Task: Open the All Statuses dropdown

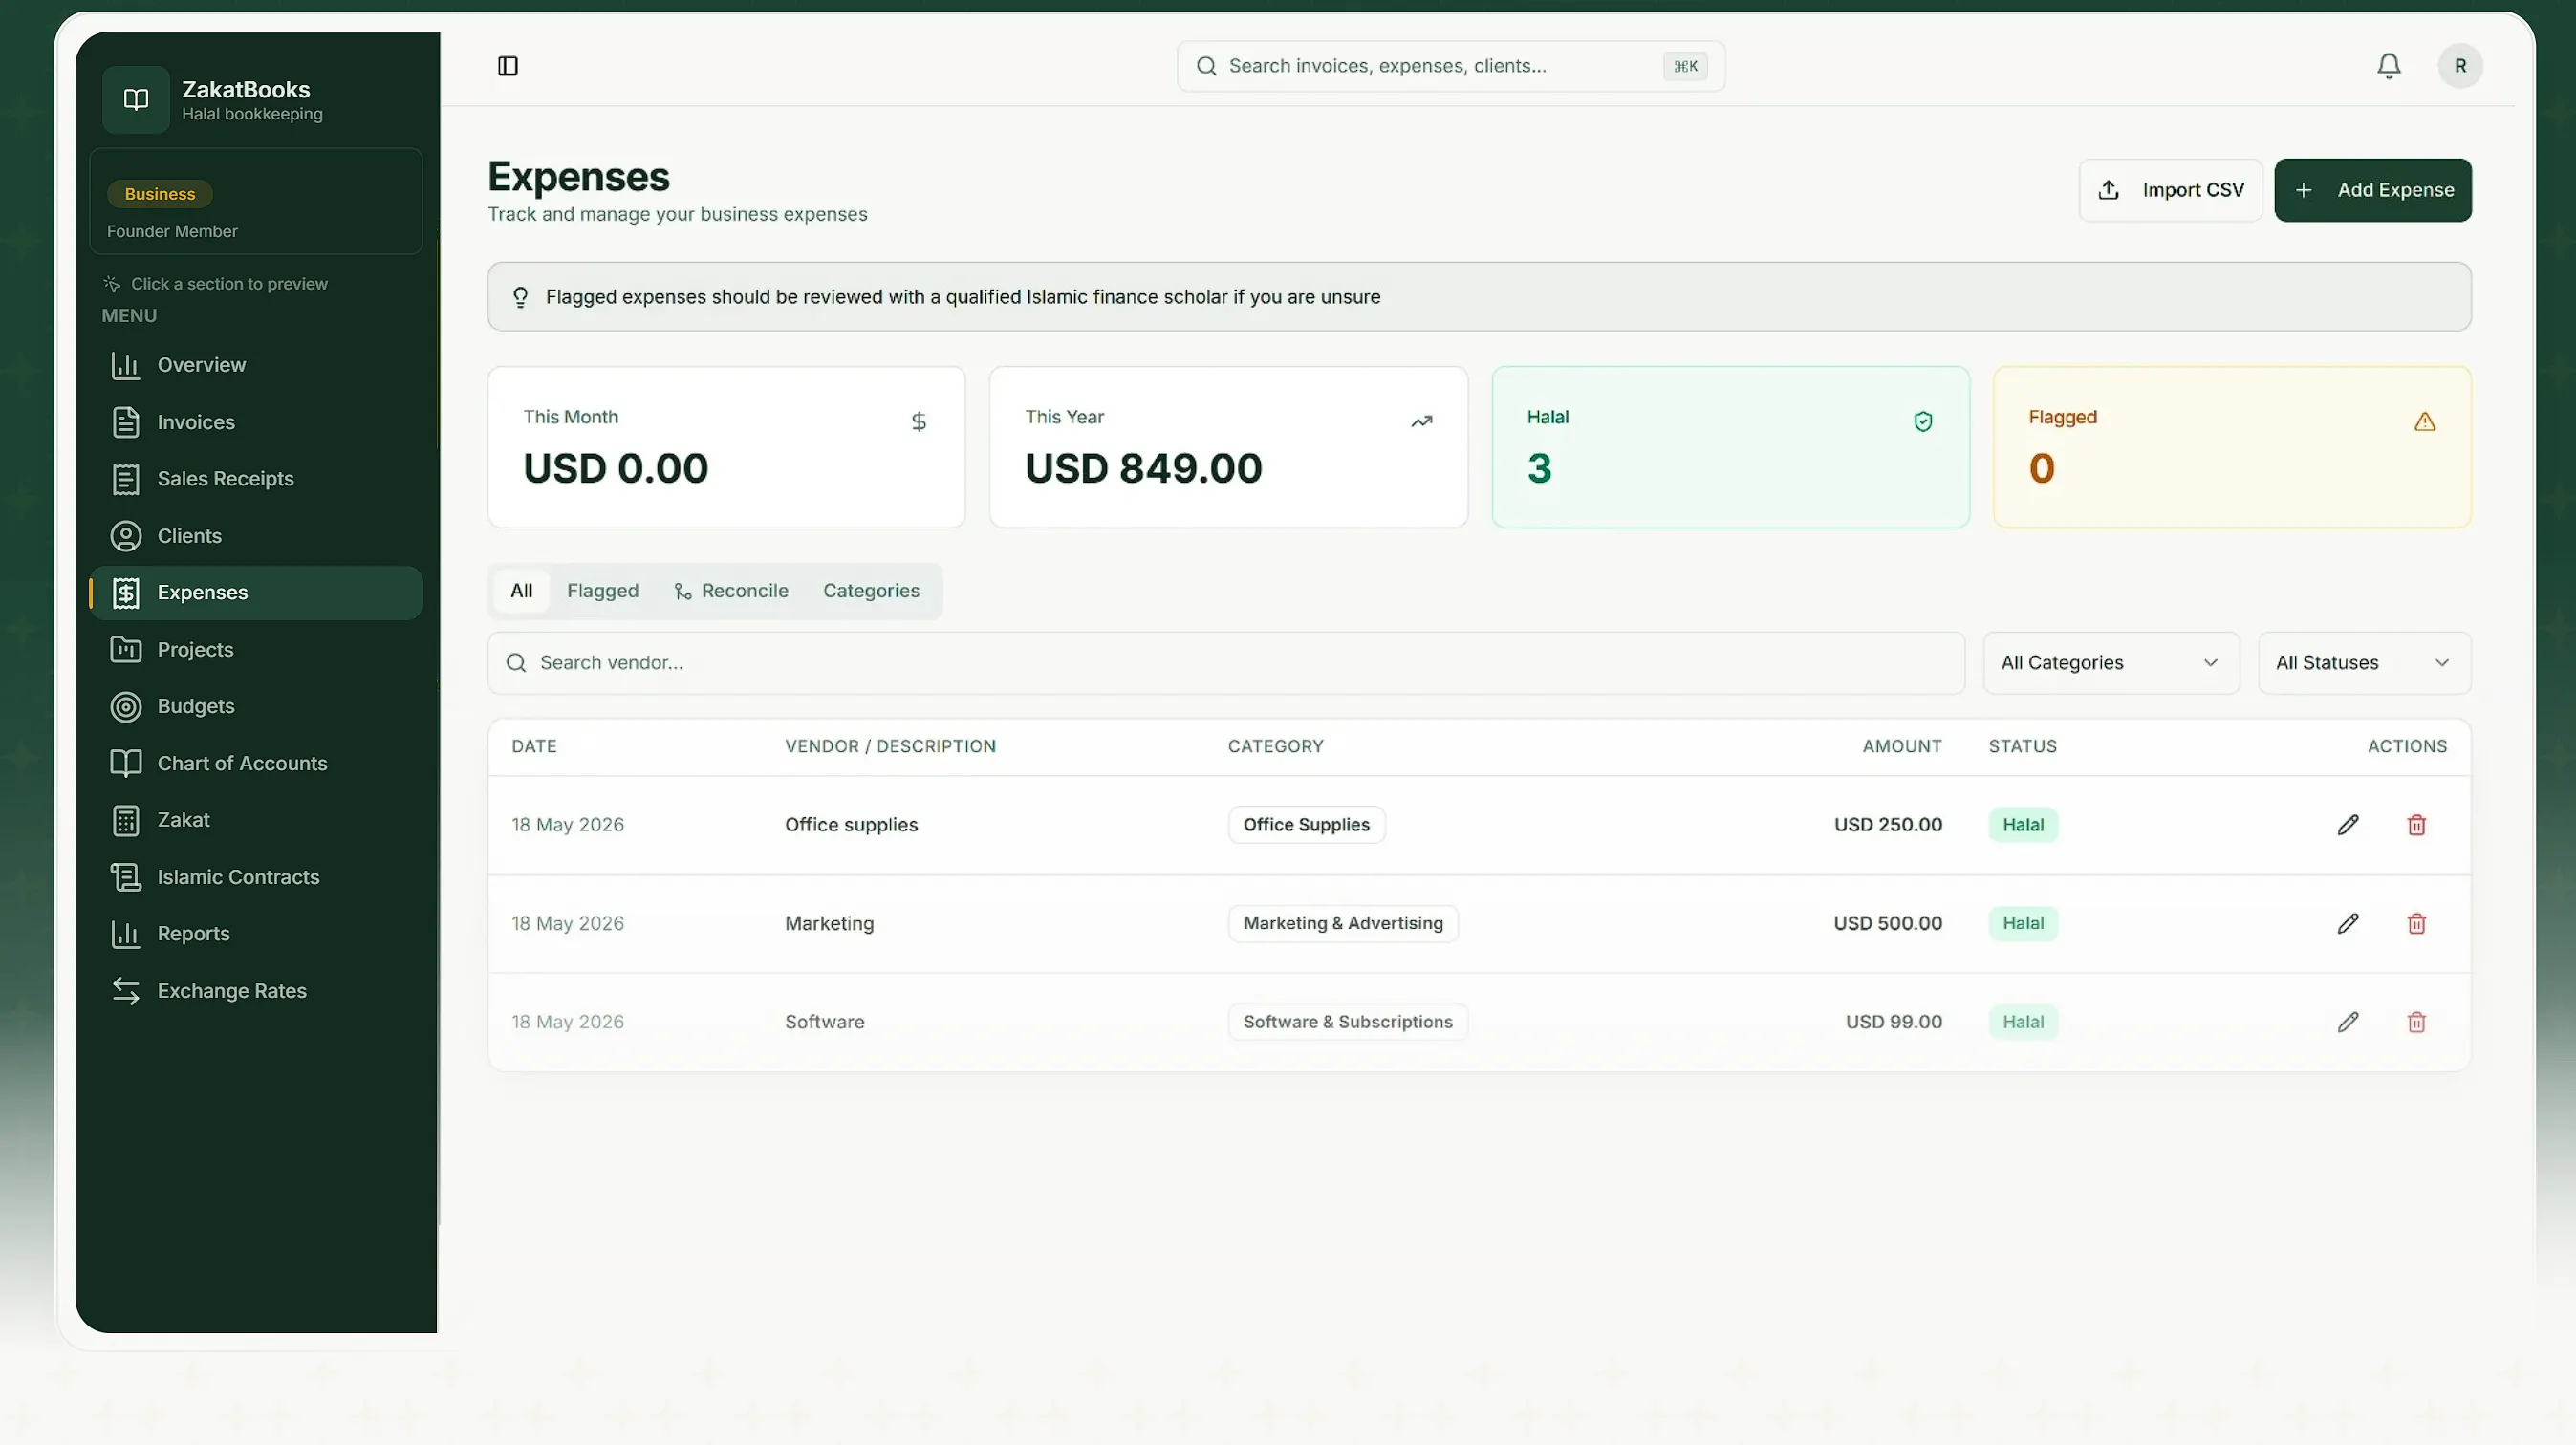Action: pos(2363,663)
